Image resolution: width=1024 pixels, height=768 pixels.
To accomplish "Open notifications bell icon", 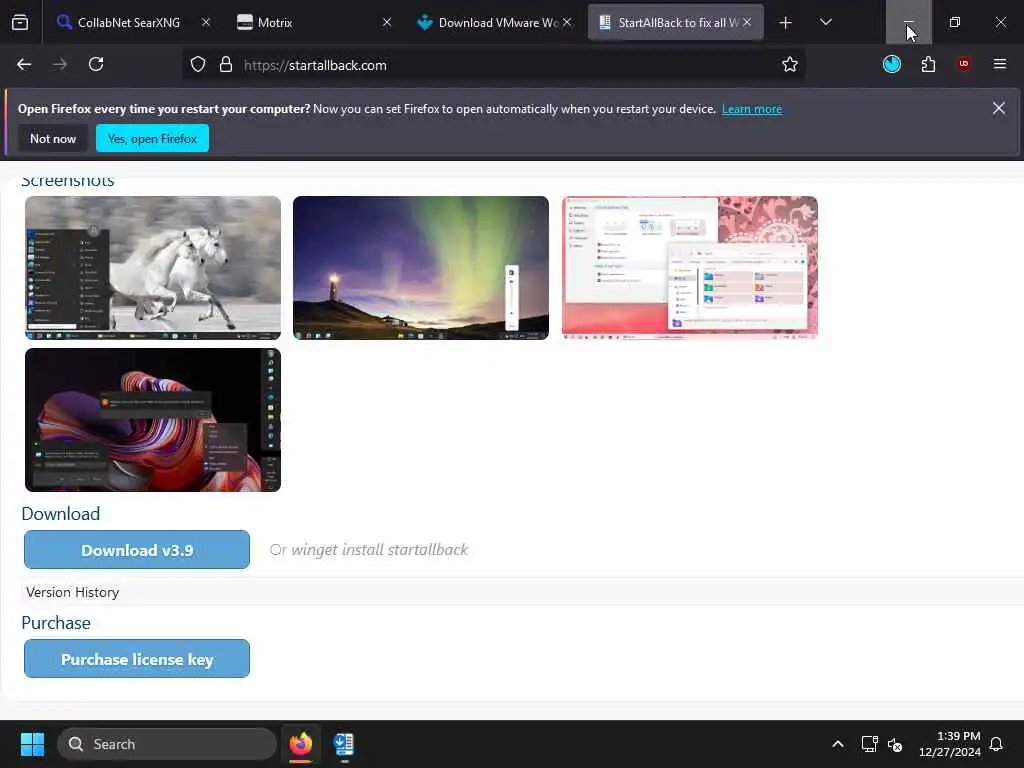I will 997,744.
